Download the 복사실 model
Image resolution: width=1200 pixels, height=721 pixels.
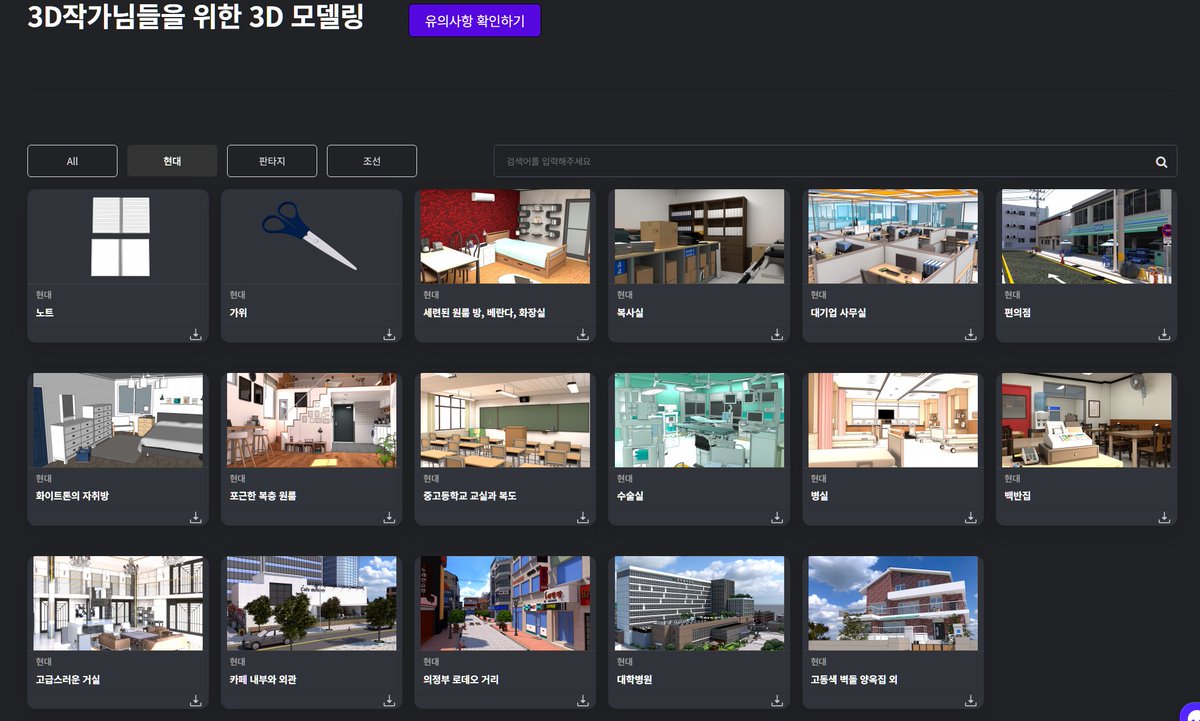777,334
